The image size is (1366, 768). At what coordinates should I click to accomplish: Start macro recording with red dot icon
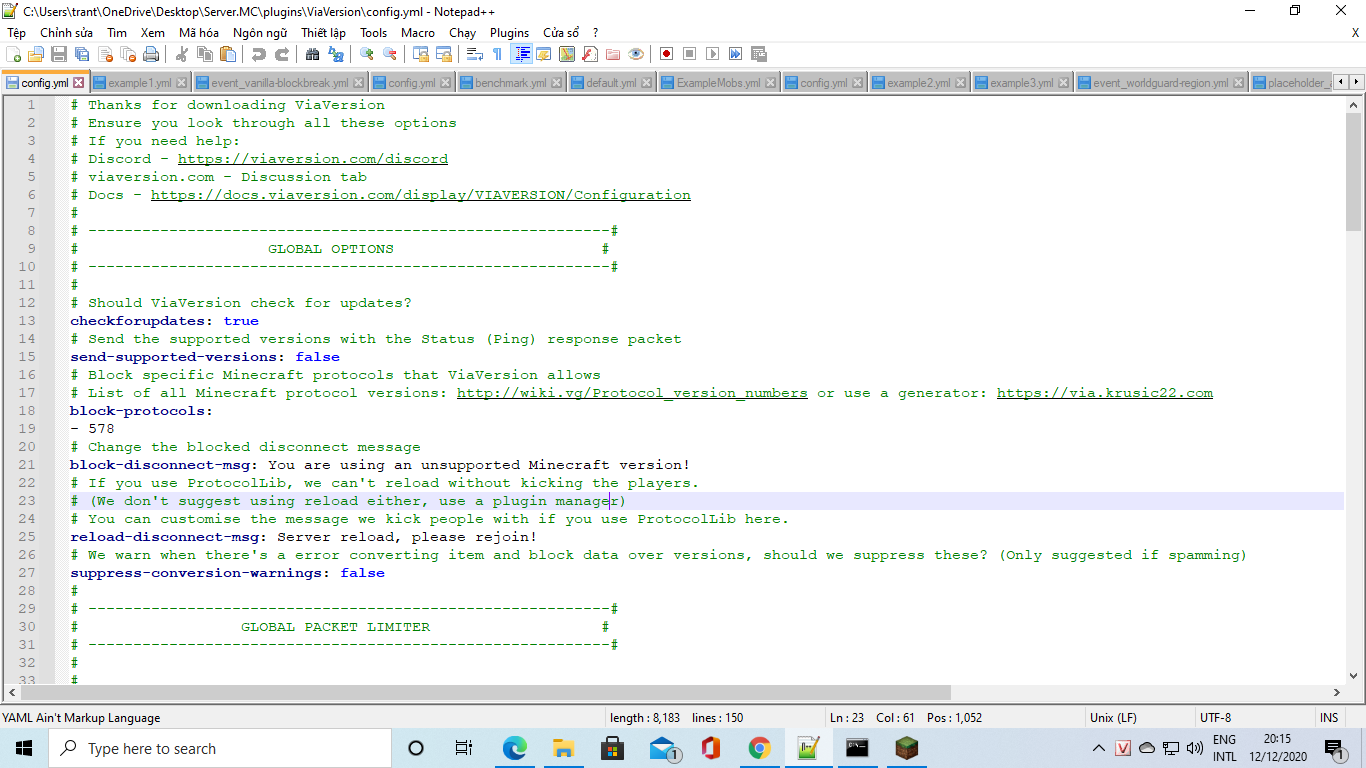[666, 54]
